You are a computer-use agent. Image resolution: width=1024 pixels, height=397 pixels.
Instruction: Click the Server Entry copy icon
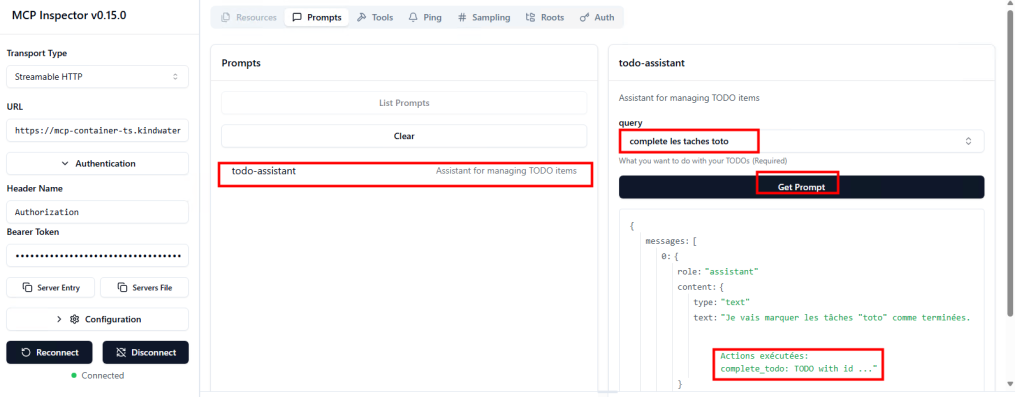[27, 287]
